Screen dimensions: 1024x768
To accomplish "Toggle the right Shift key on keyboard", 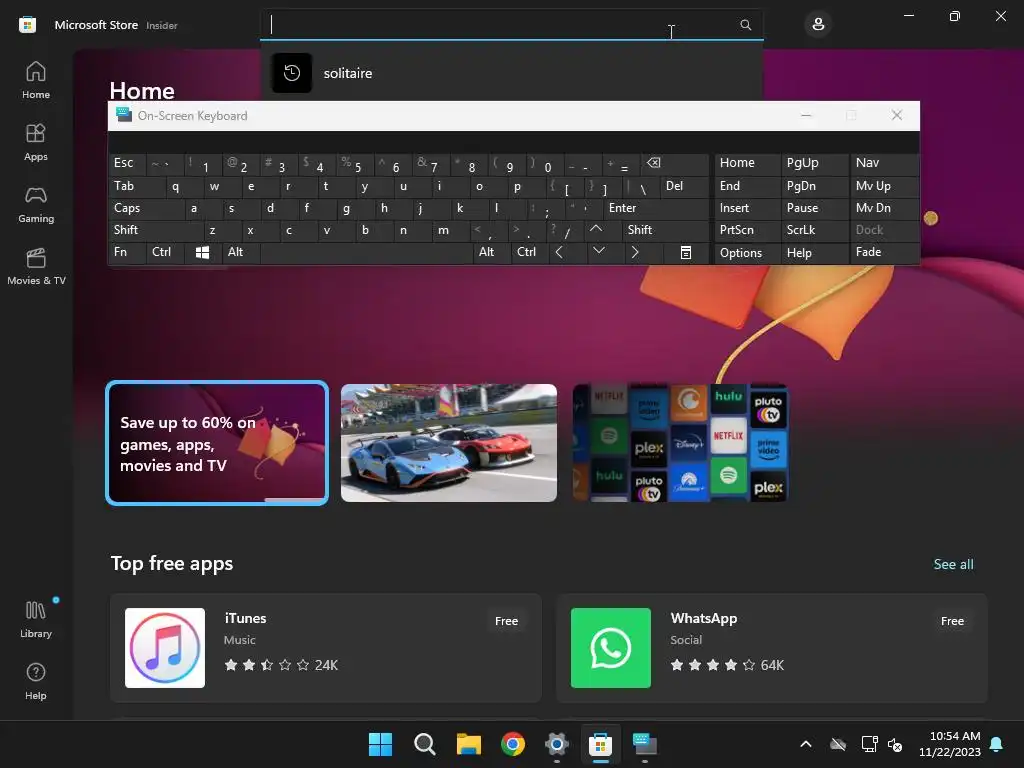I will [665, 230].
